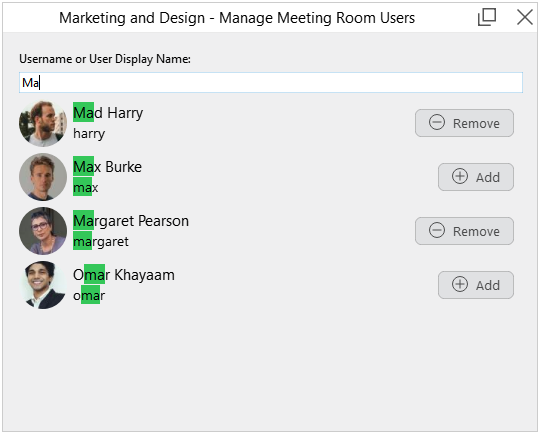The image size is (540, 435).
Task: Remove Mad Harry from the meeting room
Action: (x=464, y=123)
